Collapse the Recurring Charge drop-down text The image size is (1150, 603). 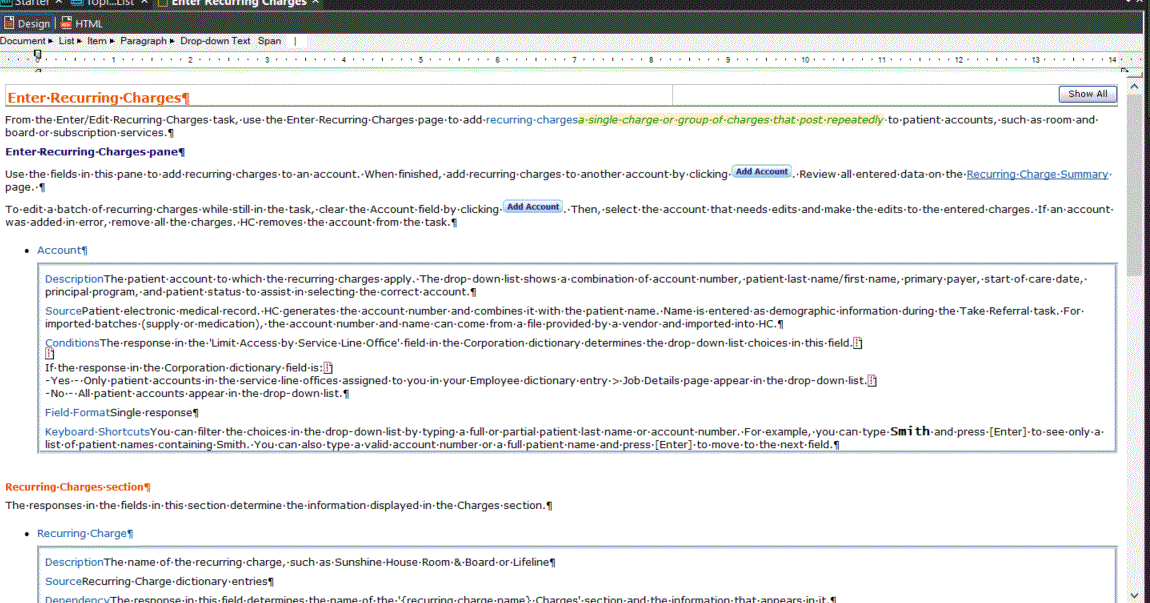click(x=82, y=533)
